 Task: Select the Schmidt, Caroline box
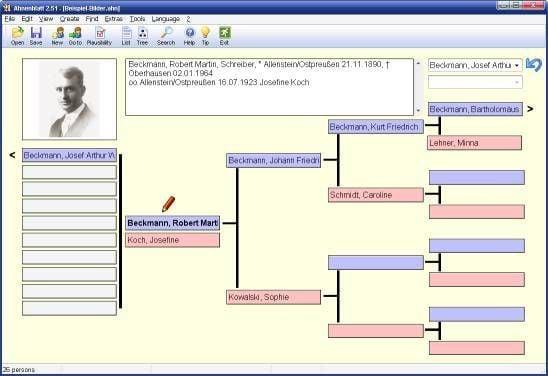(376, 195)
